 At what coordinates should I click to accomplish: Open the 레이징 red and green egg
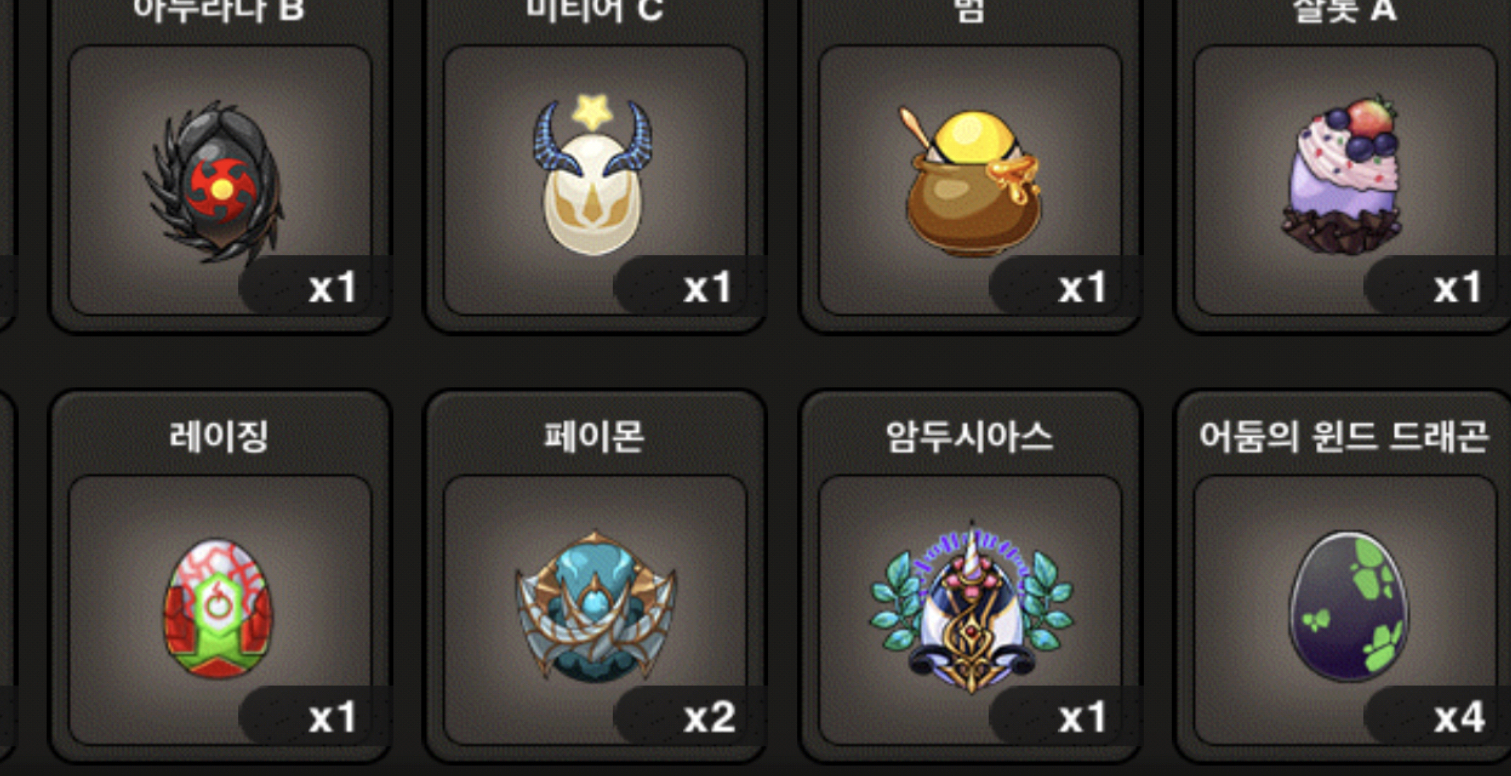pyautogui.click(x=217, y=609)
